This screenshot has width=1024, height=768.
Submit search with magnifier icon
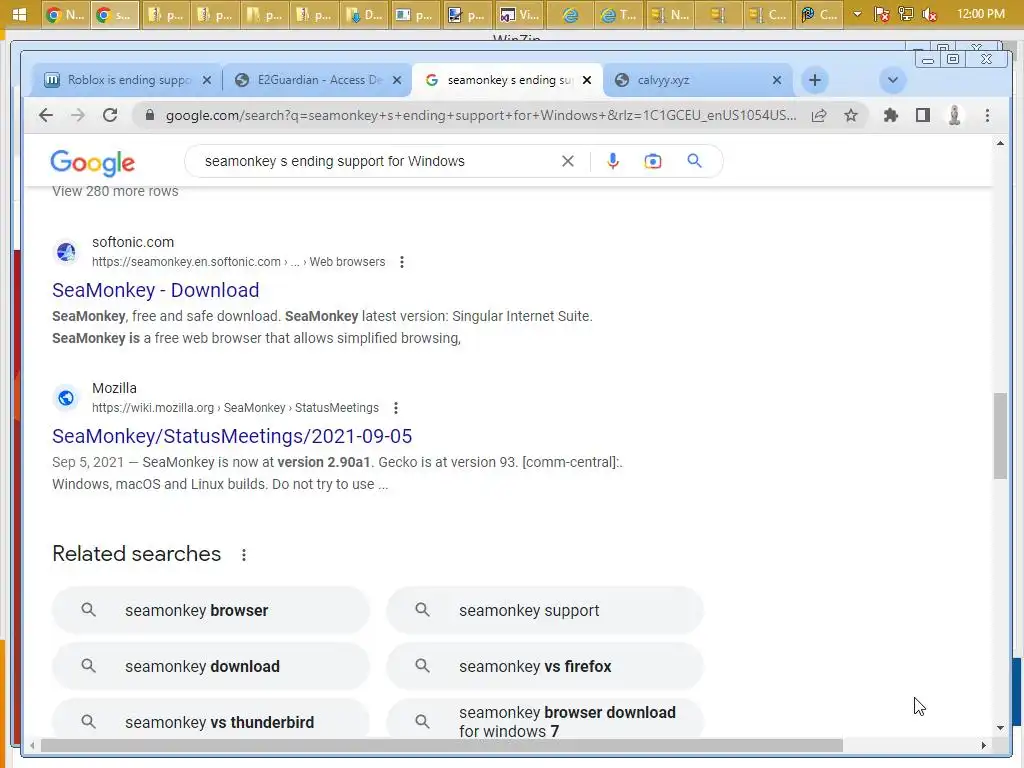tap(694, 161)
